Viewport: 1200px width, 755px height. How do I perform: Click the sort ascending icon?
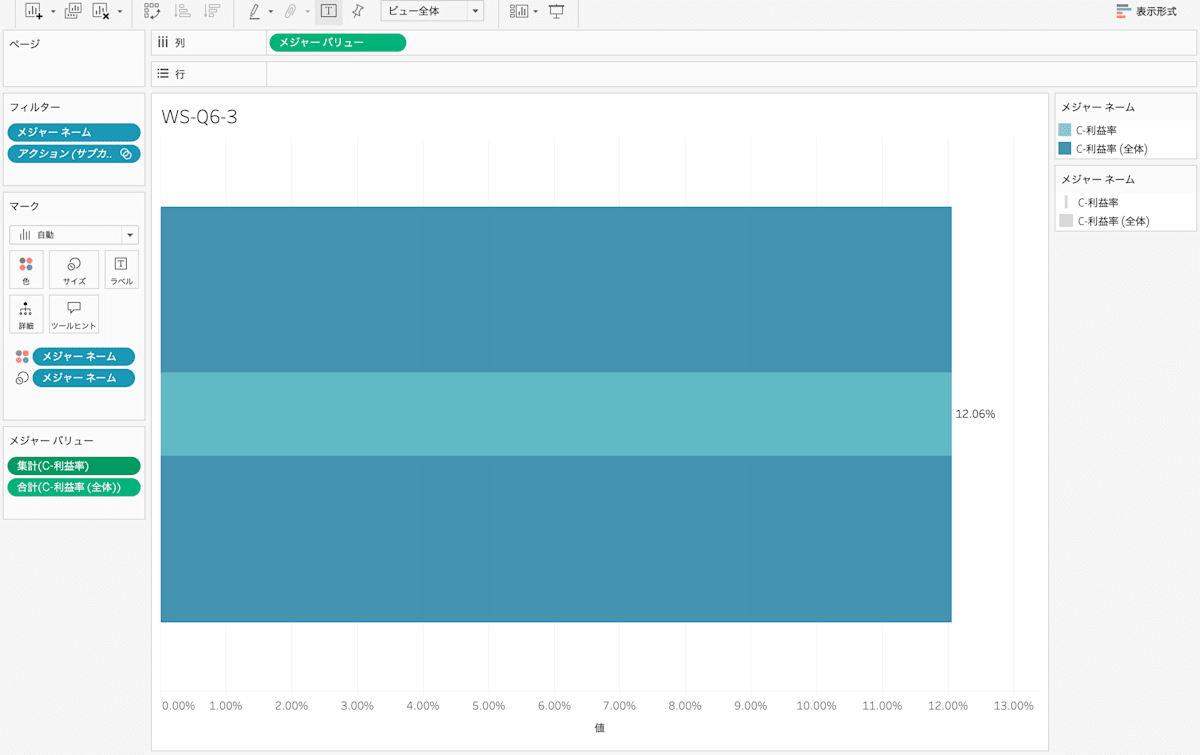pos(182,11)
